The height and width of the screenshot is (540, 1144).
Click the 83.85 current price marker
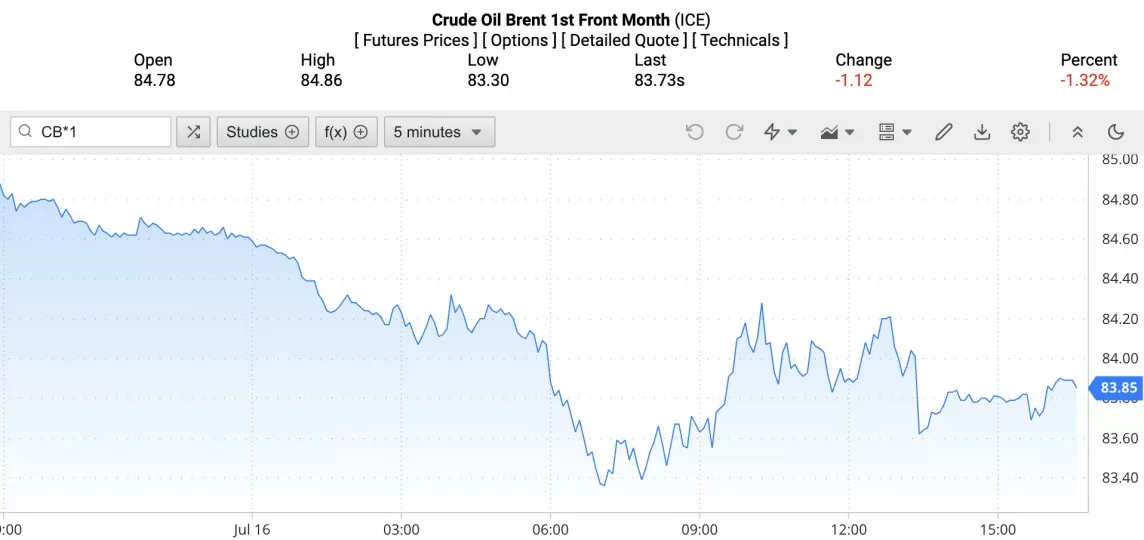[x=1118, y=388]
